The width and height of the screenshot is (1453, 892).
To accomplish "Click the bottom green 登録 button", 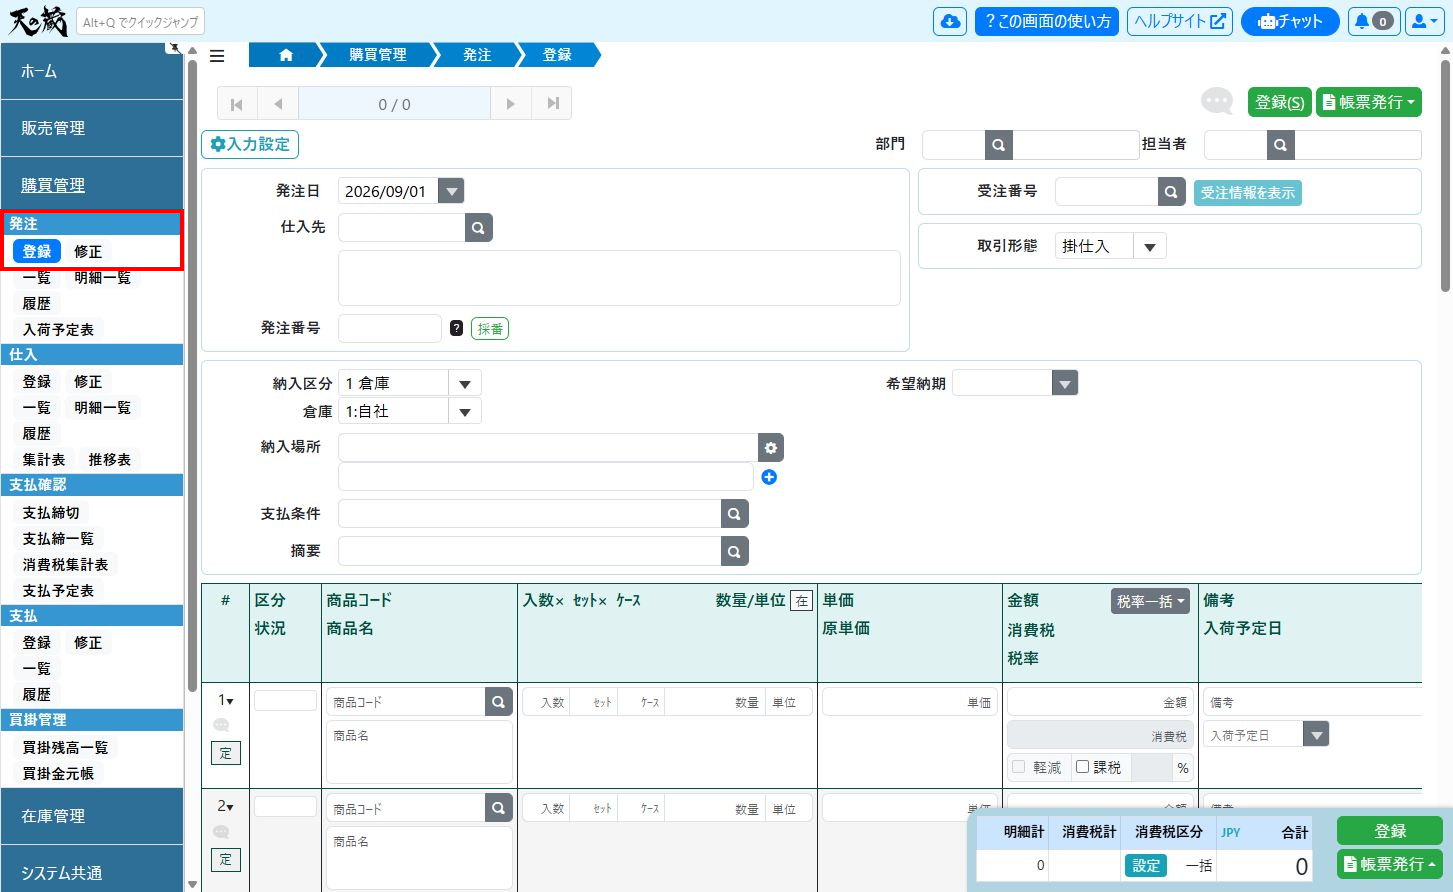I will coord(1390,831).
